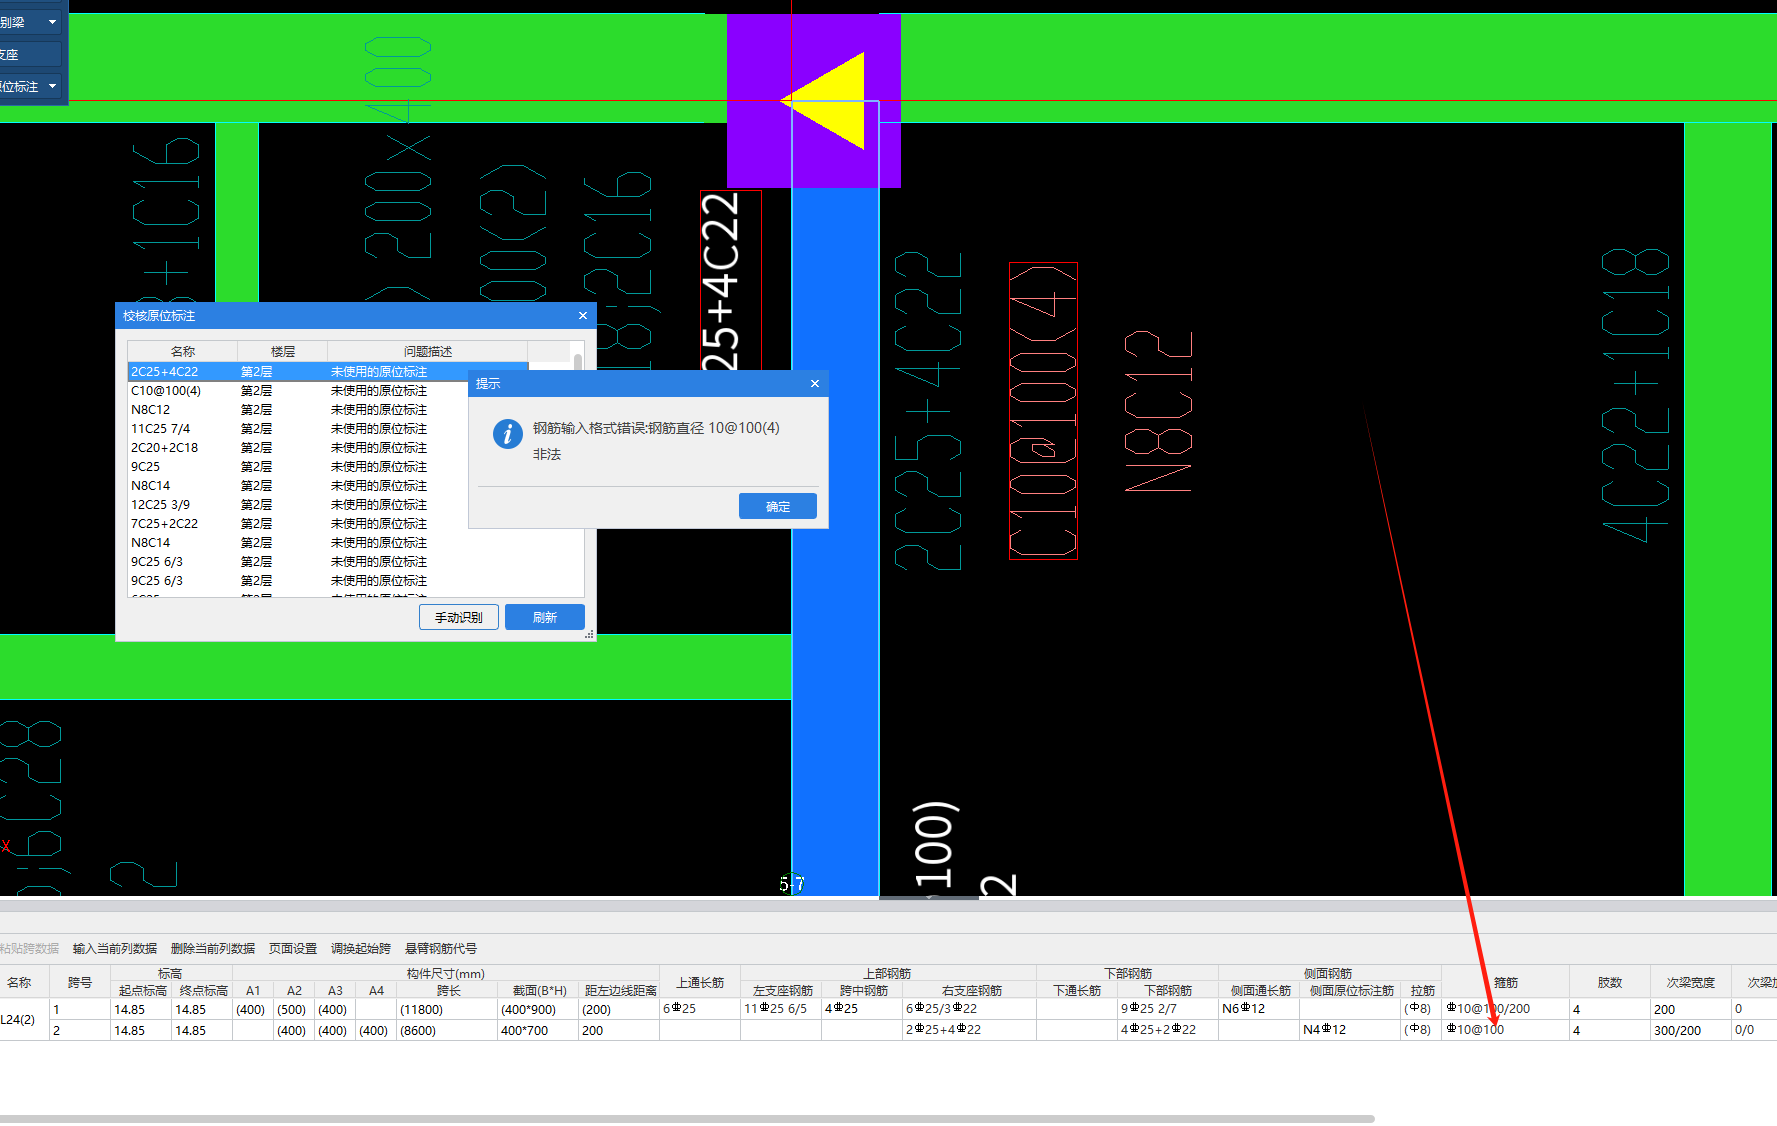Click 调换起始跨 toolbar item

361,949
